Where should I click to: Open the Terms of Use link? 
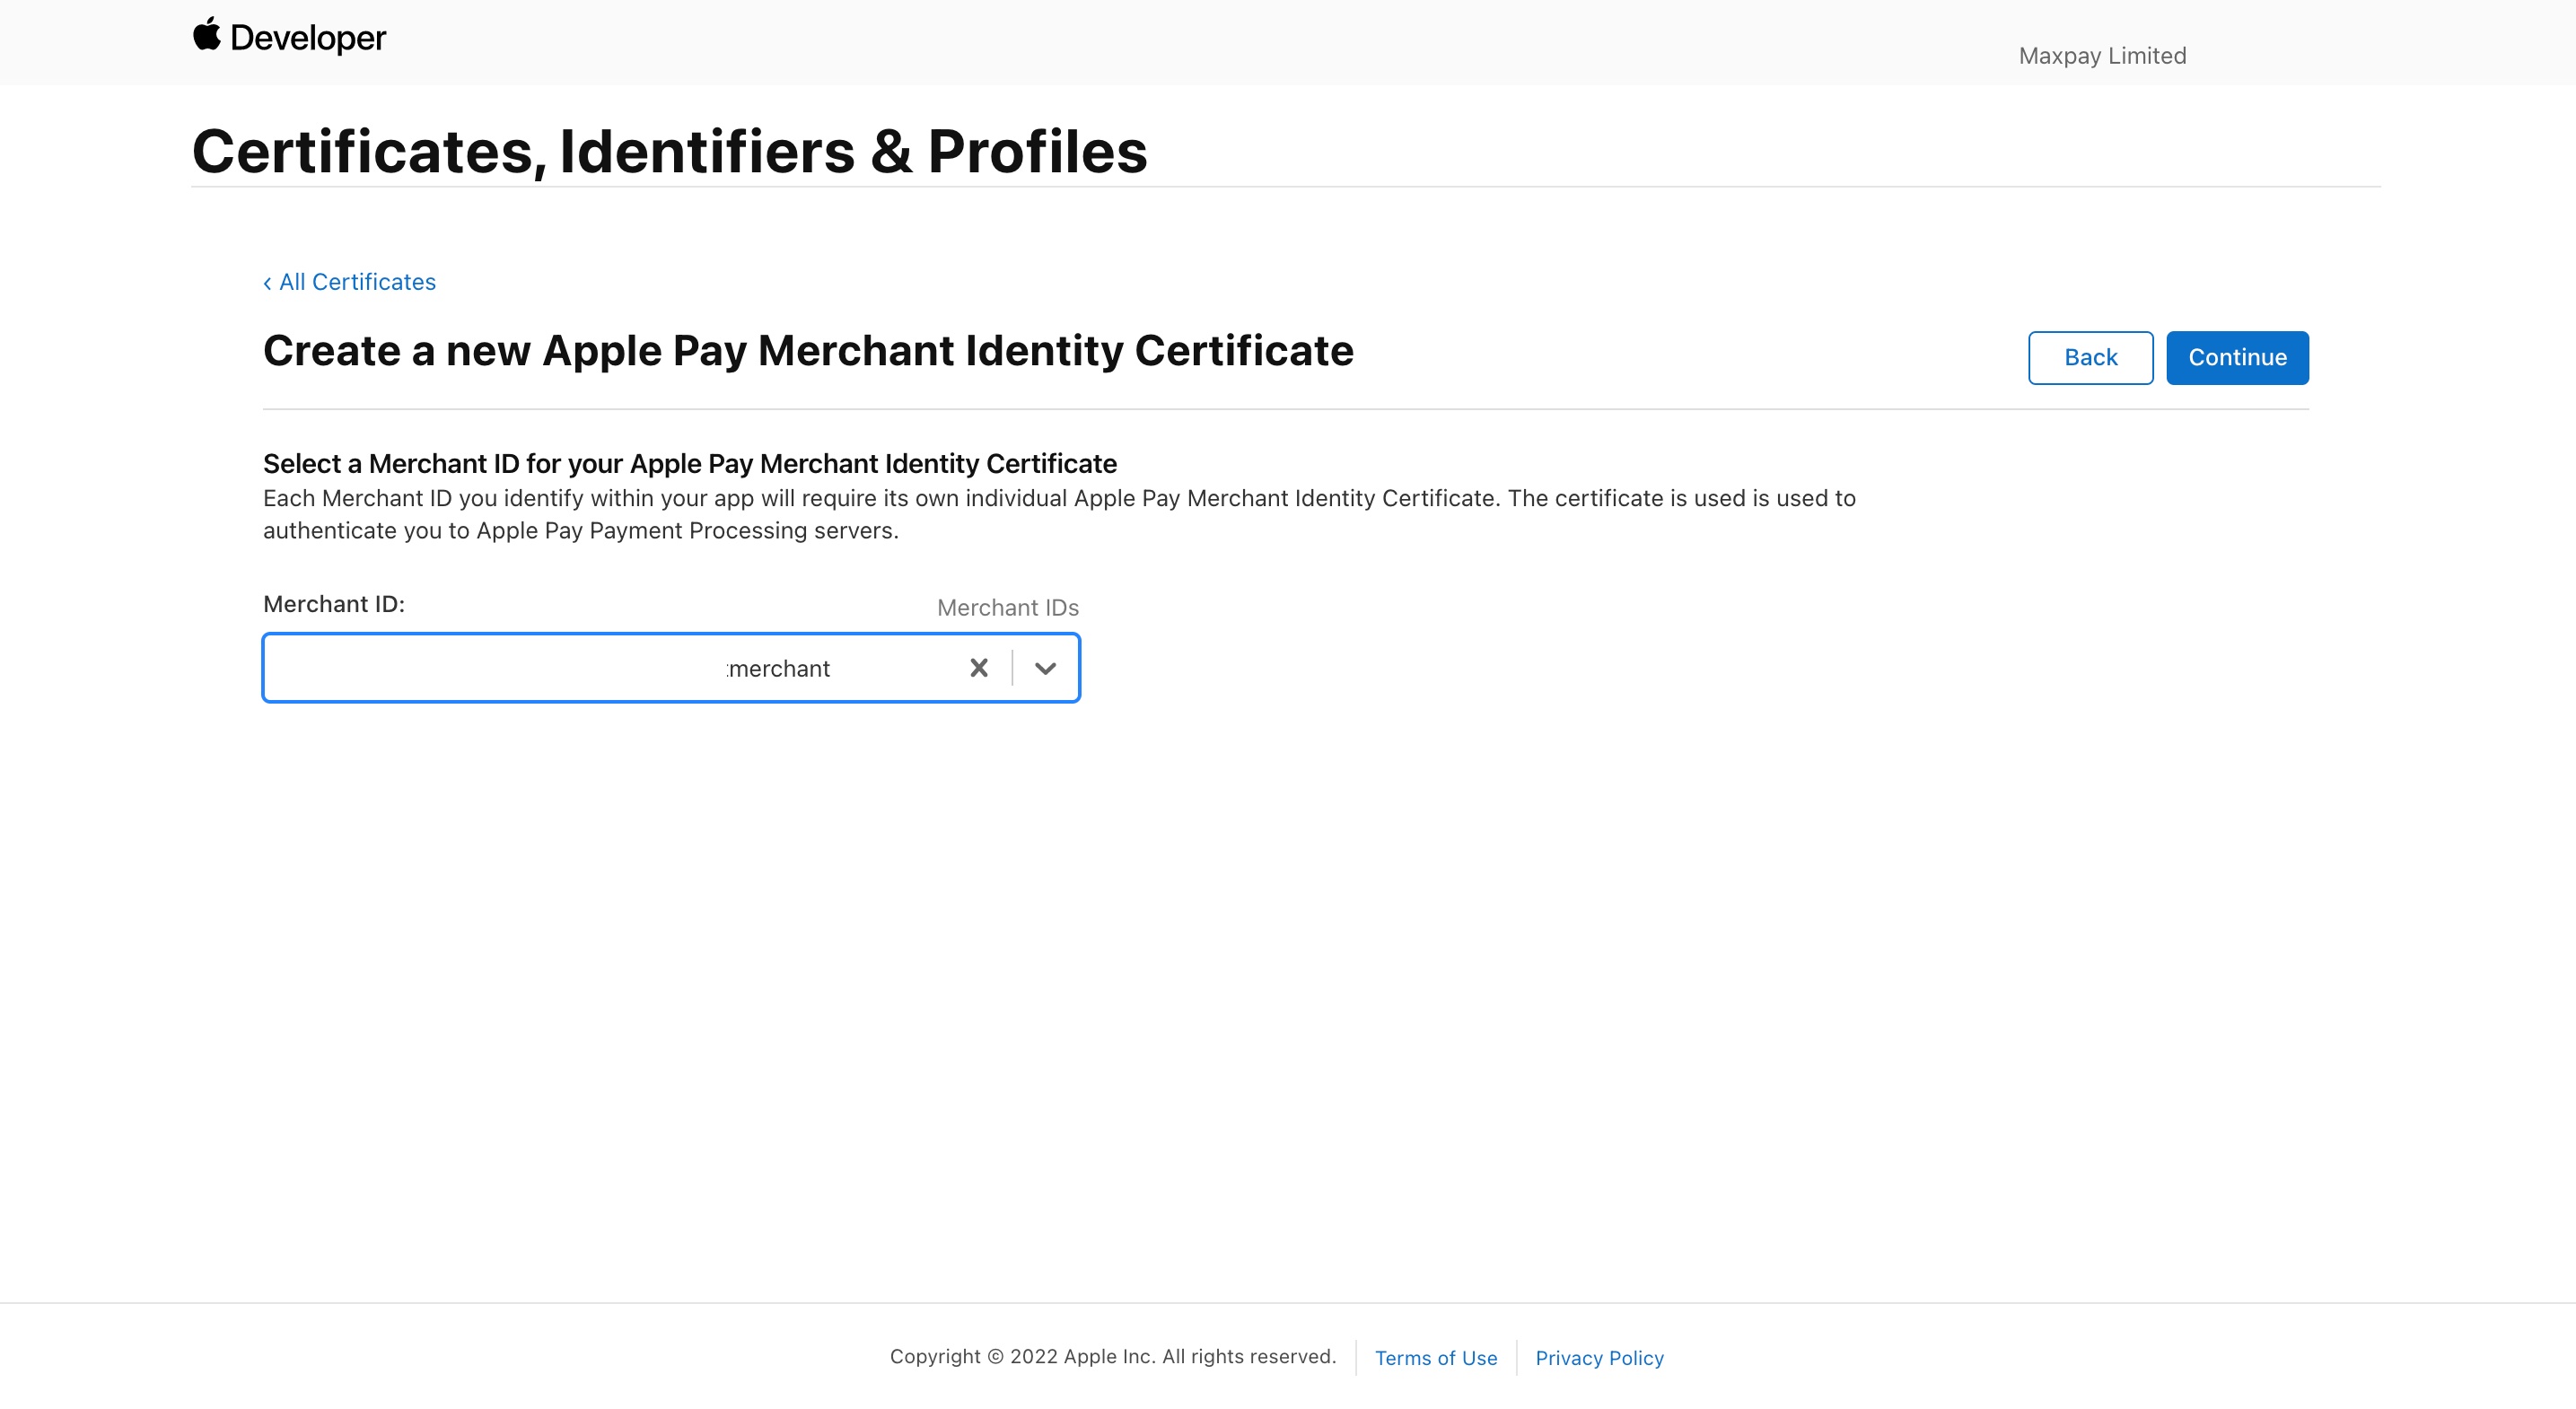(1435, 1357)
